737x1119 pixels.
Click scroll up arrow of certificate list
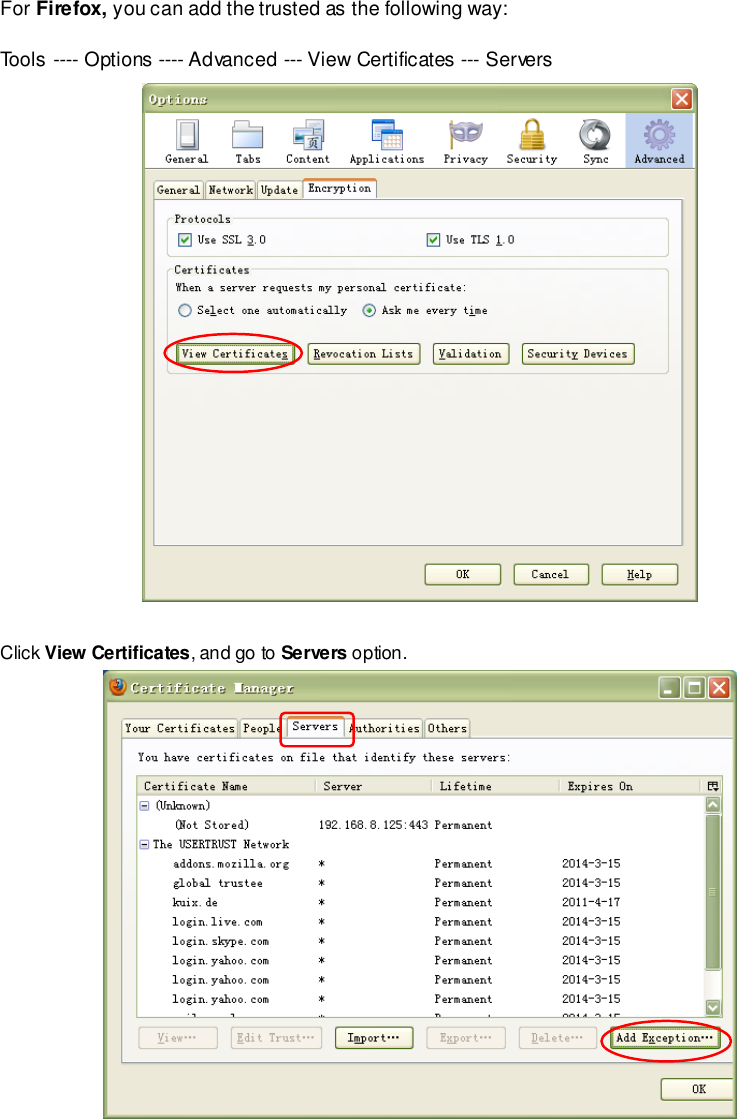point(713,805)
